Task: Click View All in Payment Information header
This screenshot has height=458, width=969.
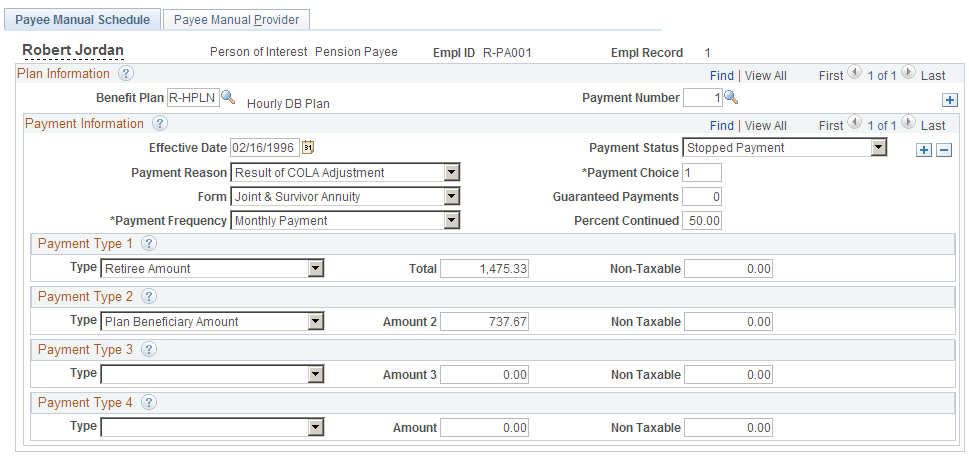Action: pyautogui.click(x=766, y=125)
